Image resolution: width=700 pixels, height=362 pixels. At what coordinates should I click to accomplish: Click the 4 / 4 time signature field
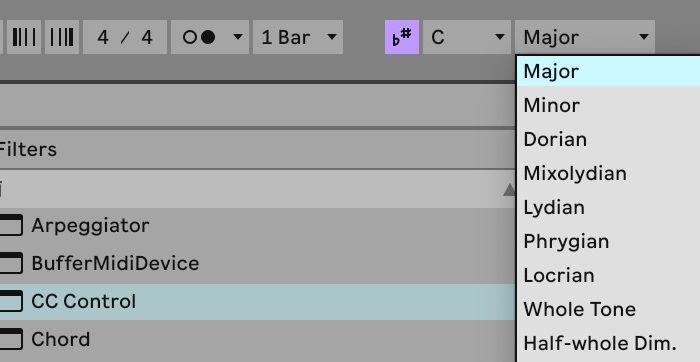pos(125,37)
